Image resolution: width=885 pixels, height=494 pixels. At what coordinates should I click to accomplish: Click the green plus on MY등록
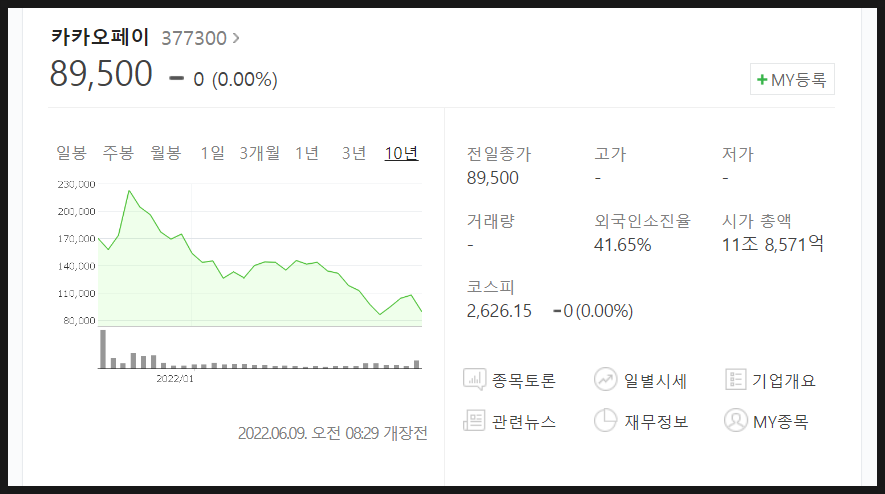coord(762,80)
